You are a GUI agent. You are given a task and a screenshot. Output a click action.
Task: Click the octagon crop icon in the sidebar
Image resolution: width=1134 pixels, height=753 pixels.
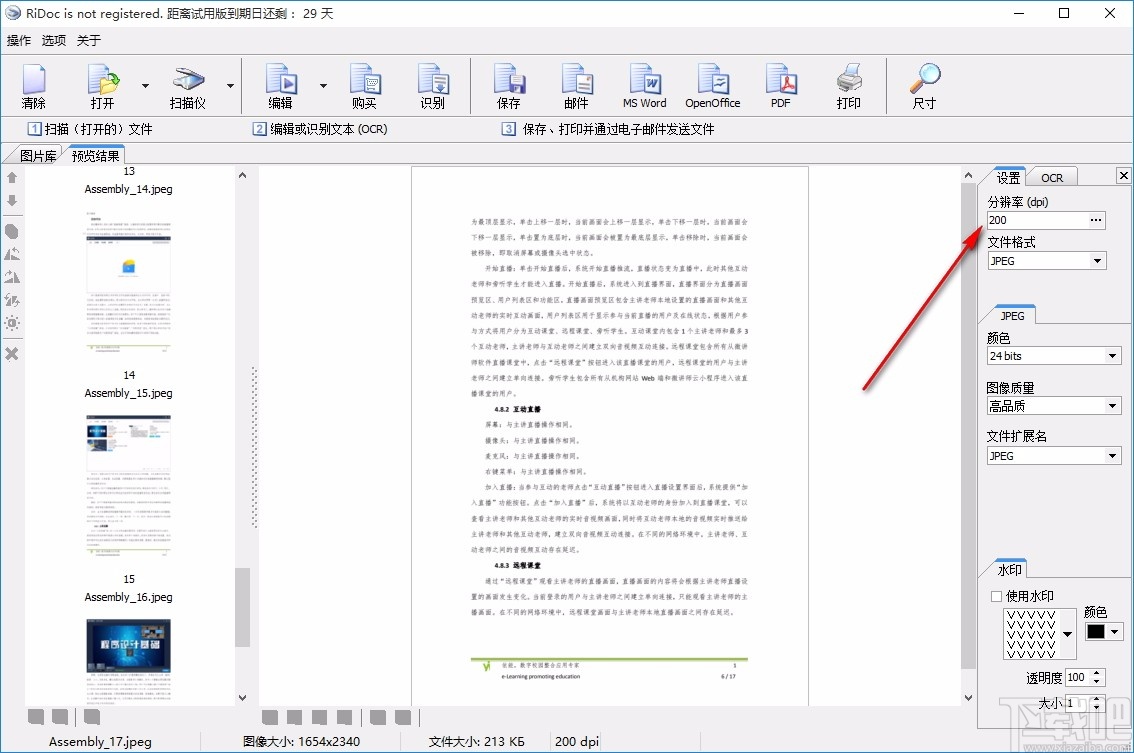point(12,231)
